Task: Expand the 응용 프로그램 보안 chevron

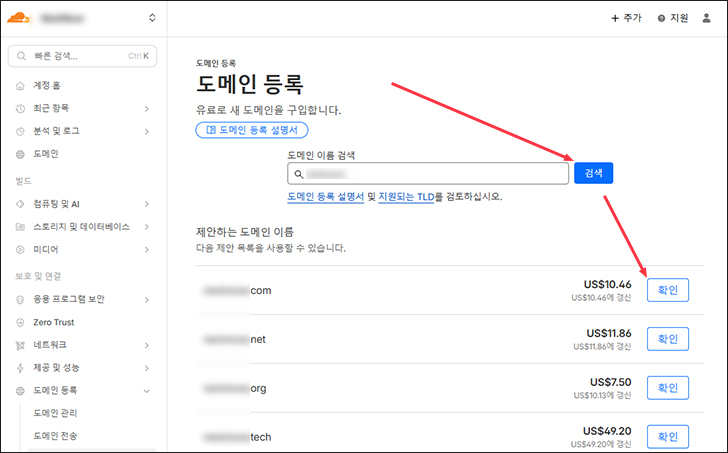Action: [147, 300]
